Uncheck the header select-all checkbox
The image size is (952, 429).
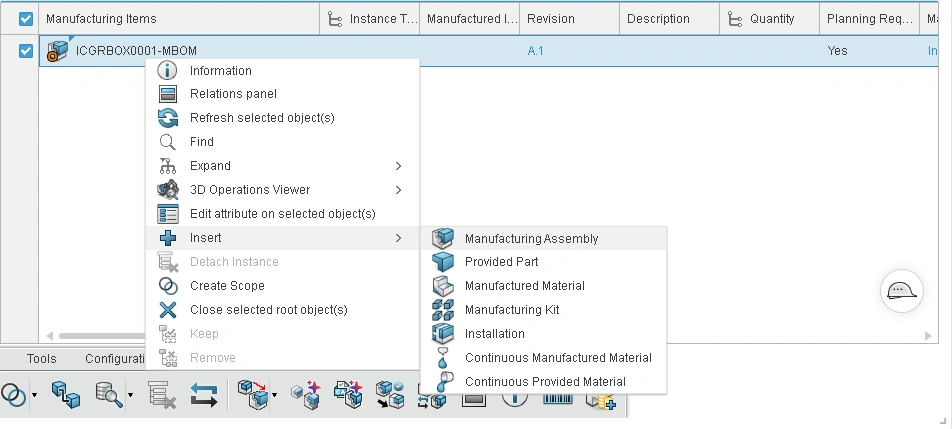26,19
